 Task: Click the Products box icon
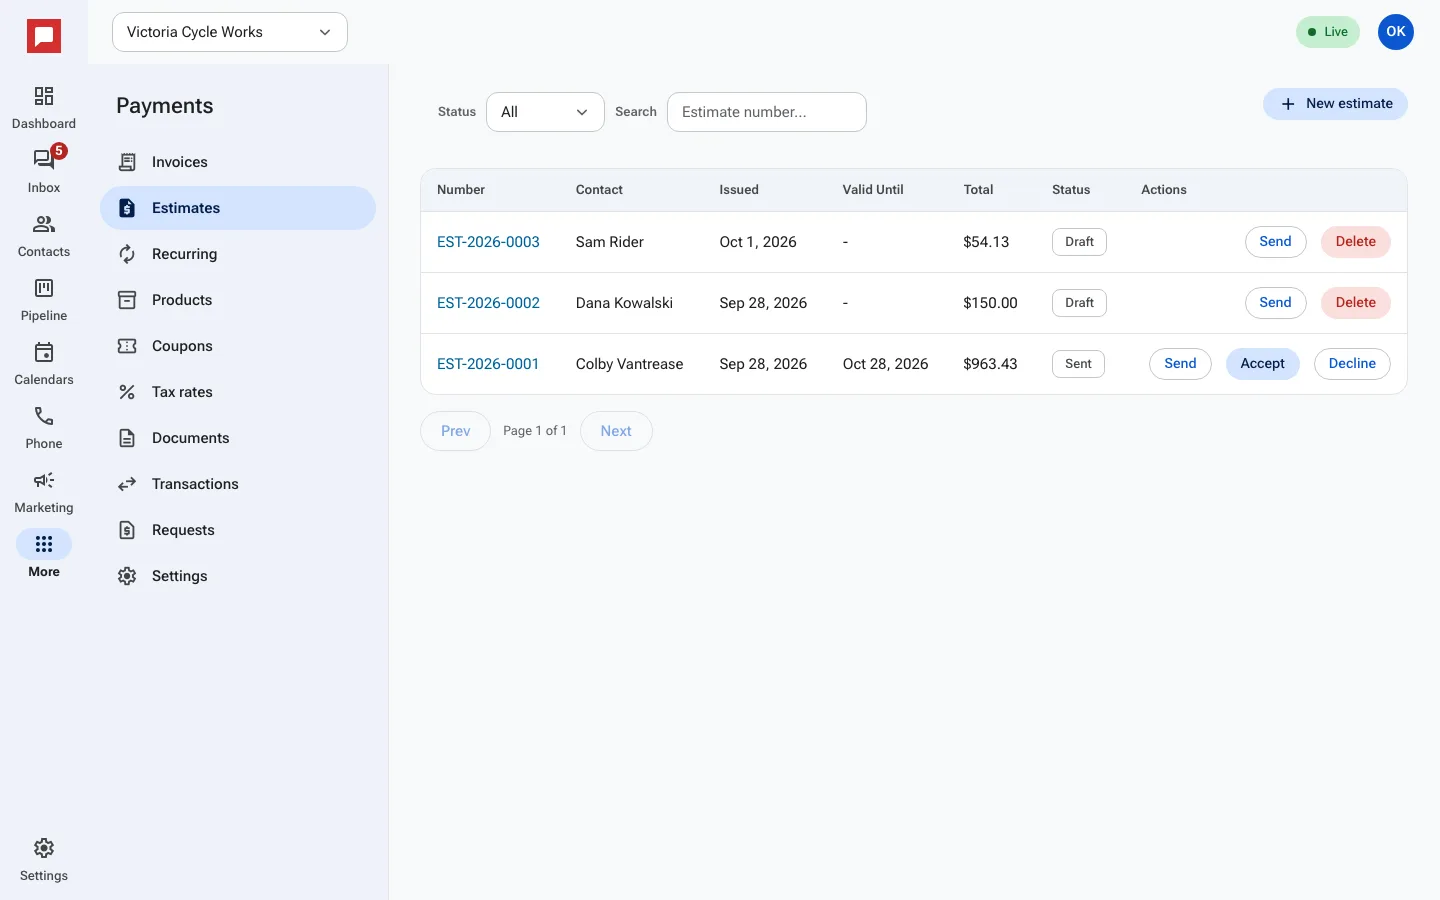tap(127, 300)
